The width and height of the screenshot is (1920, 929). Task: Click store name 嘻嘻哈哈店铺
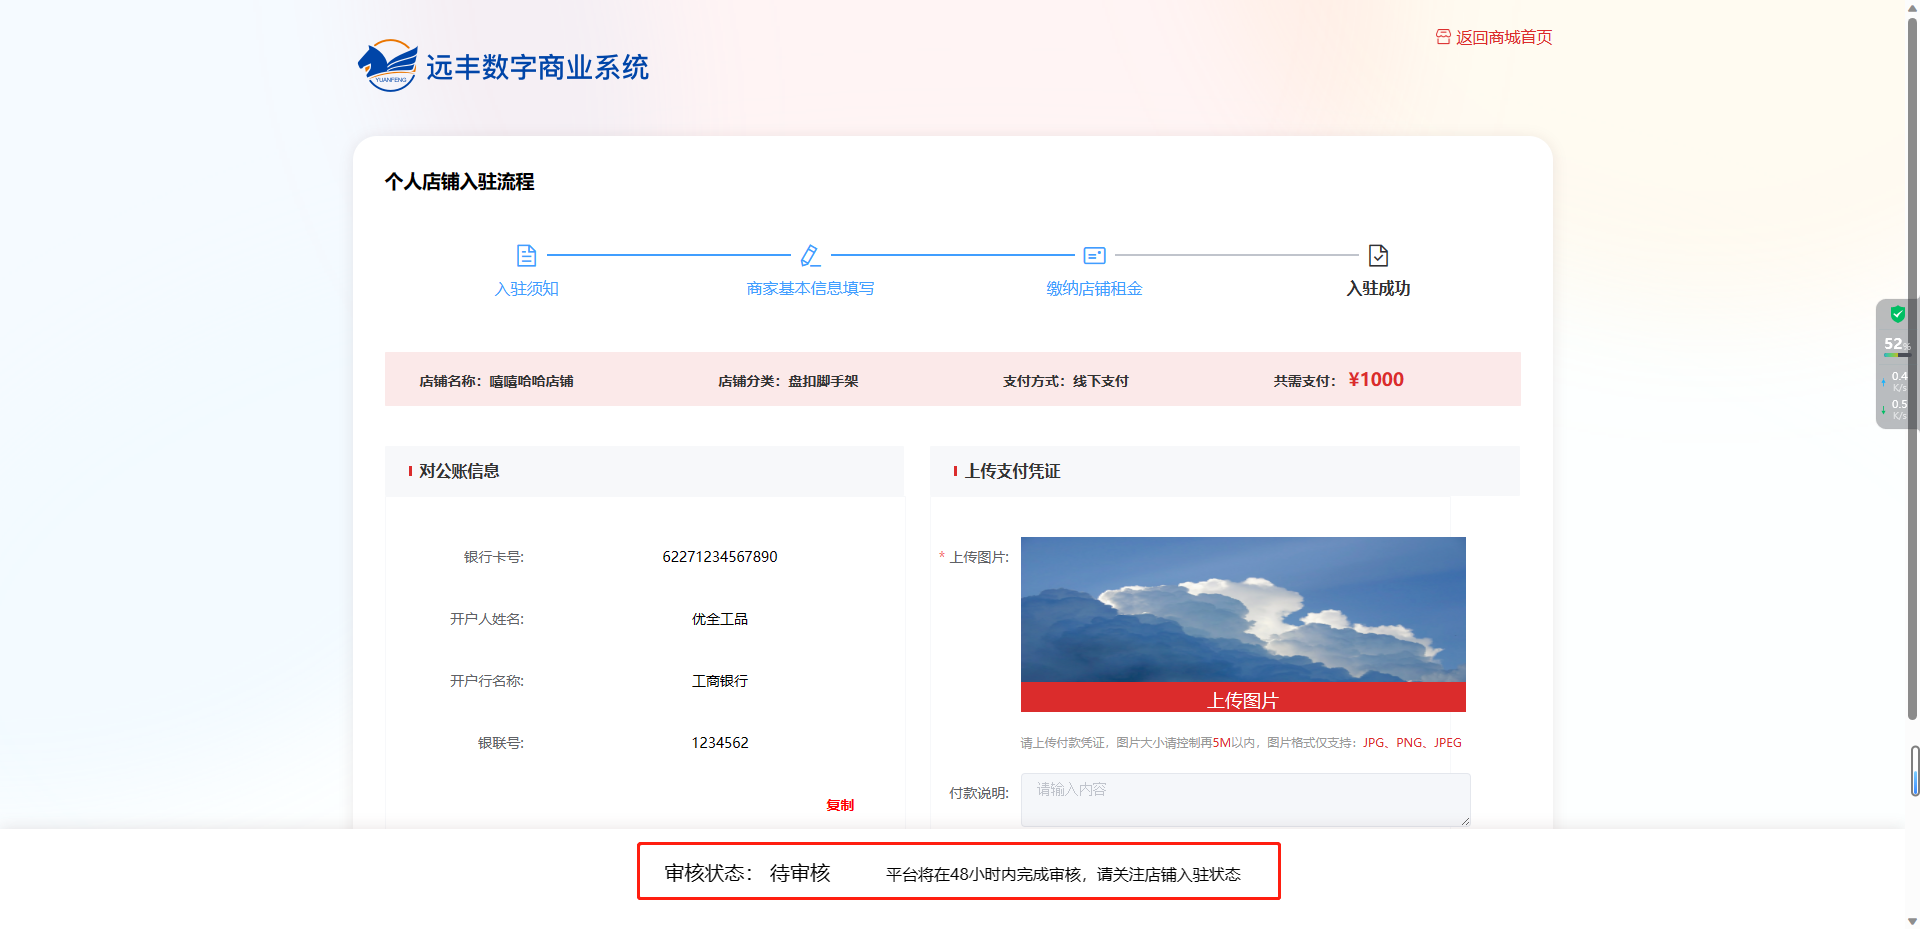coord(531,381)
